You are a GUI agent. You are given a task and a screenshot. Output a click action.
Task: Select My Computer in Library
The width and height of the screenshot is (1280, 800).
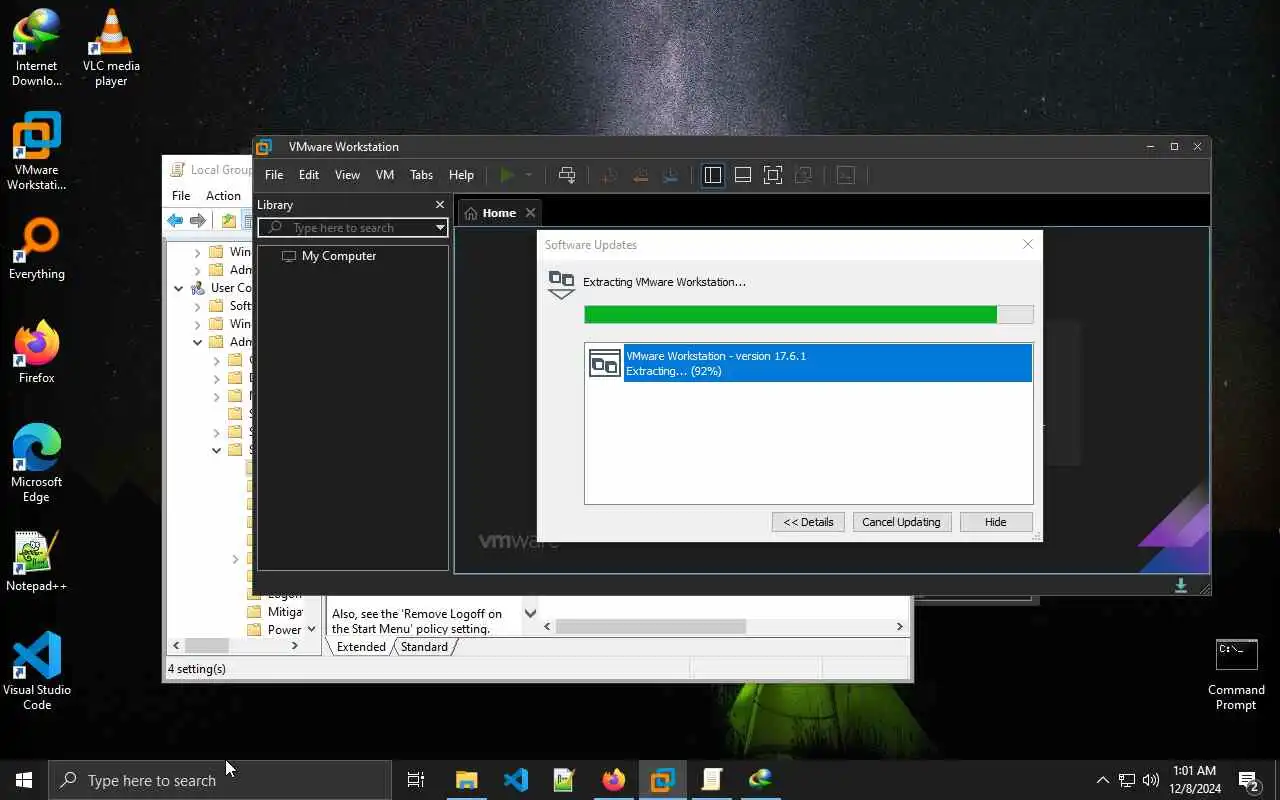pyautogui.click(x=339, y=256)
